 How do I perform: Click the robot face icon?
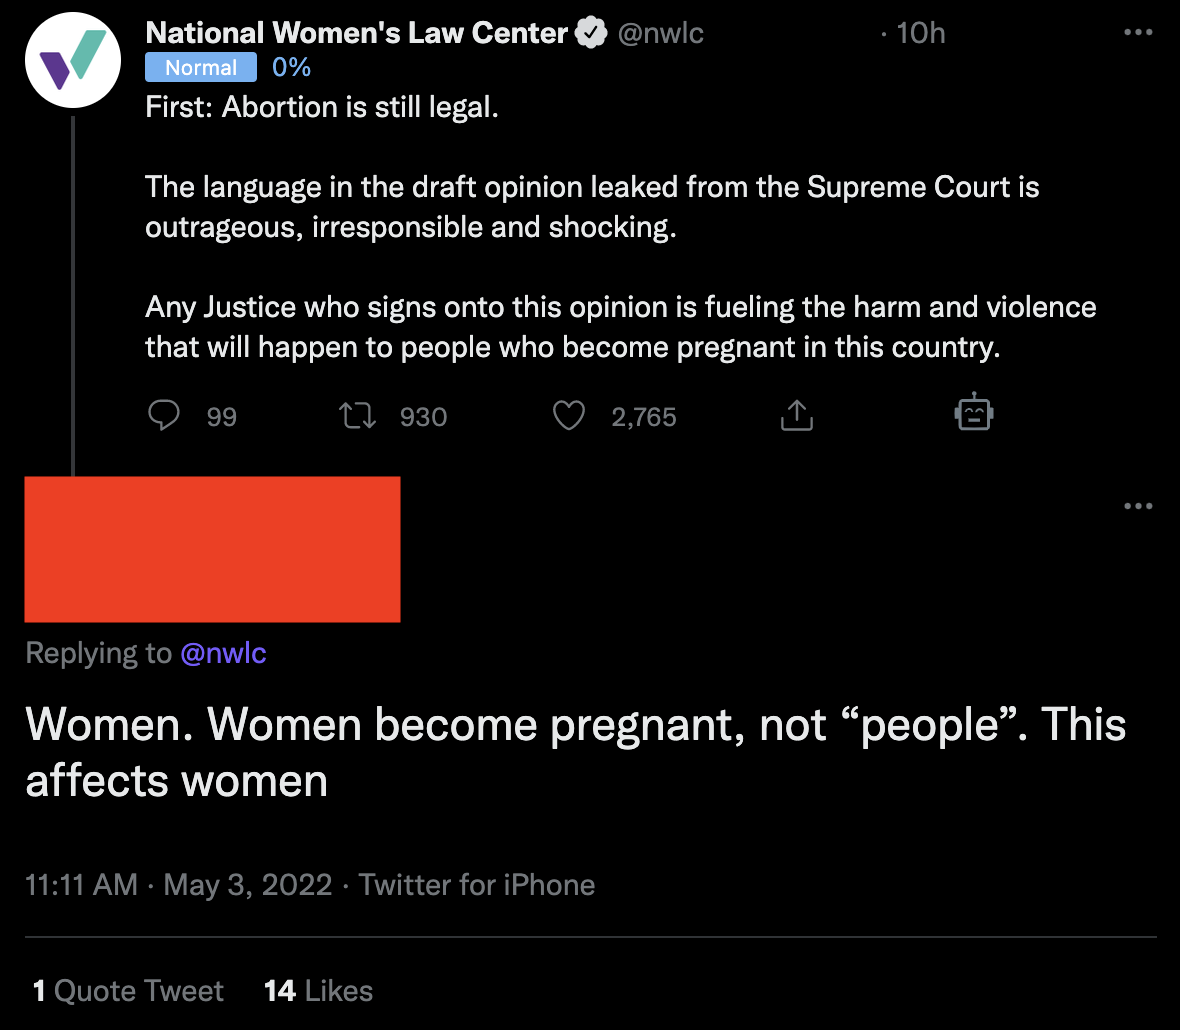(x=973, y=413)
